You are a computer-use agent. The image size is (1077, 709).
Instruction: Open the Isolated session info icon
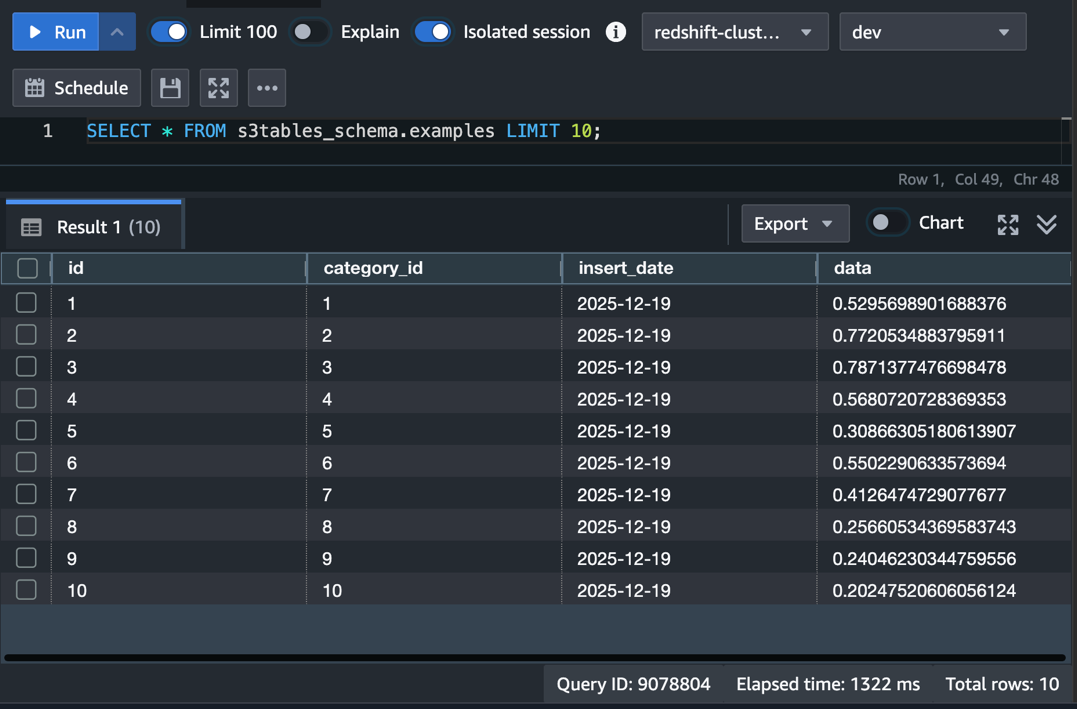pyautogui.click(x=615, y=32)
